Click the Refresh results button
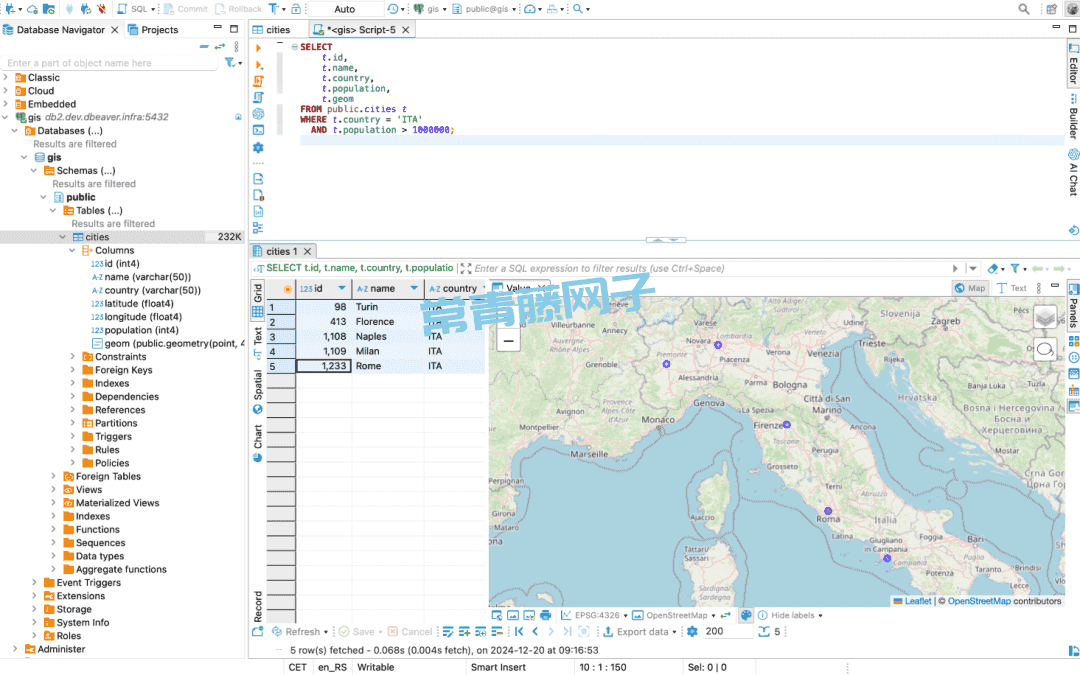The width and height of the screenshot is (1080, 675). [x=300, y=632]
